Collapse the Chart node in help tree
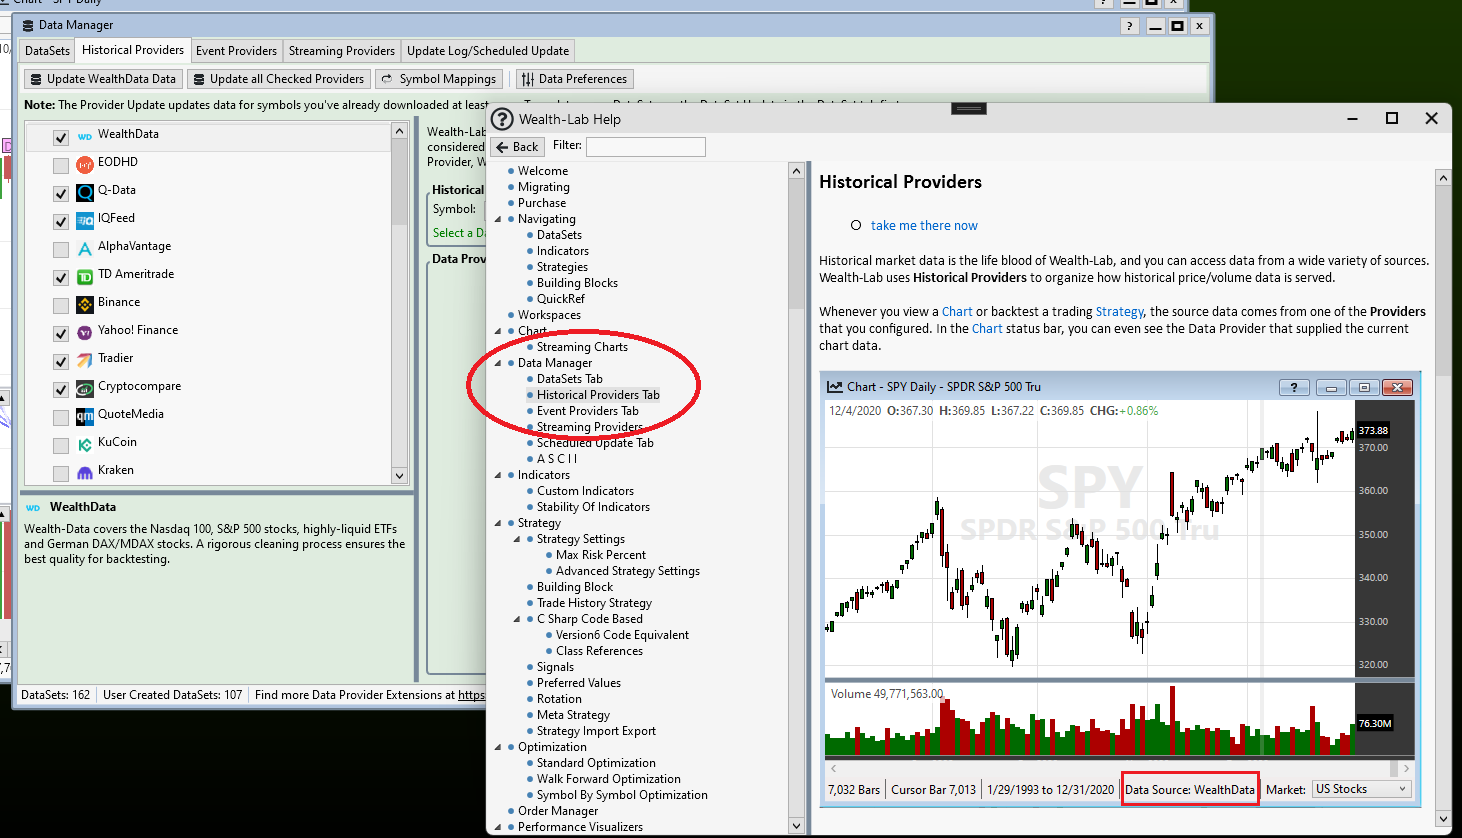Viewport: 1462px width, 838px height. [498, 331]
